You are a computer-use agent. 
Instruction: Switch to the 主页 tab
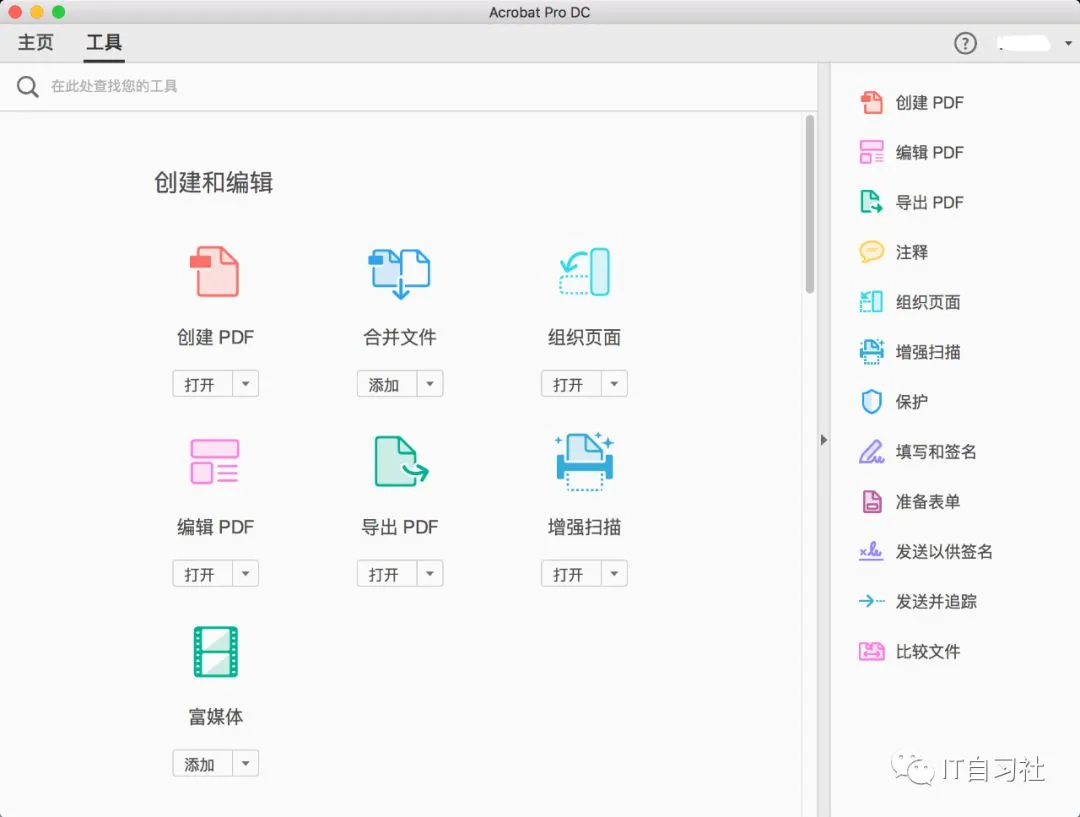coord(35,43)
